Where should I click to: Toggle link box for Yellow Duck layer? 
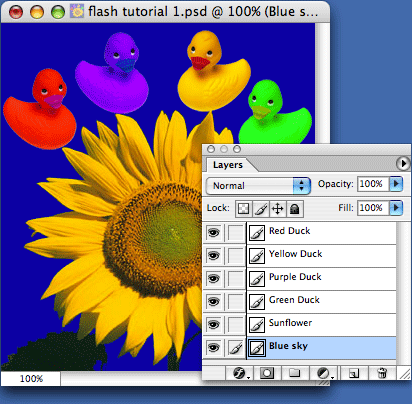coord(235,255)
